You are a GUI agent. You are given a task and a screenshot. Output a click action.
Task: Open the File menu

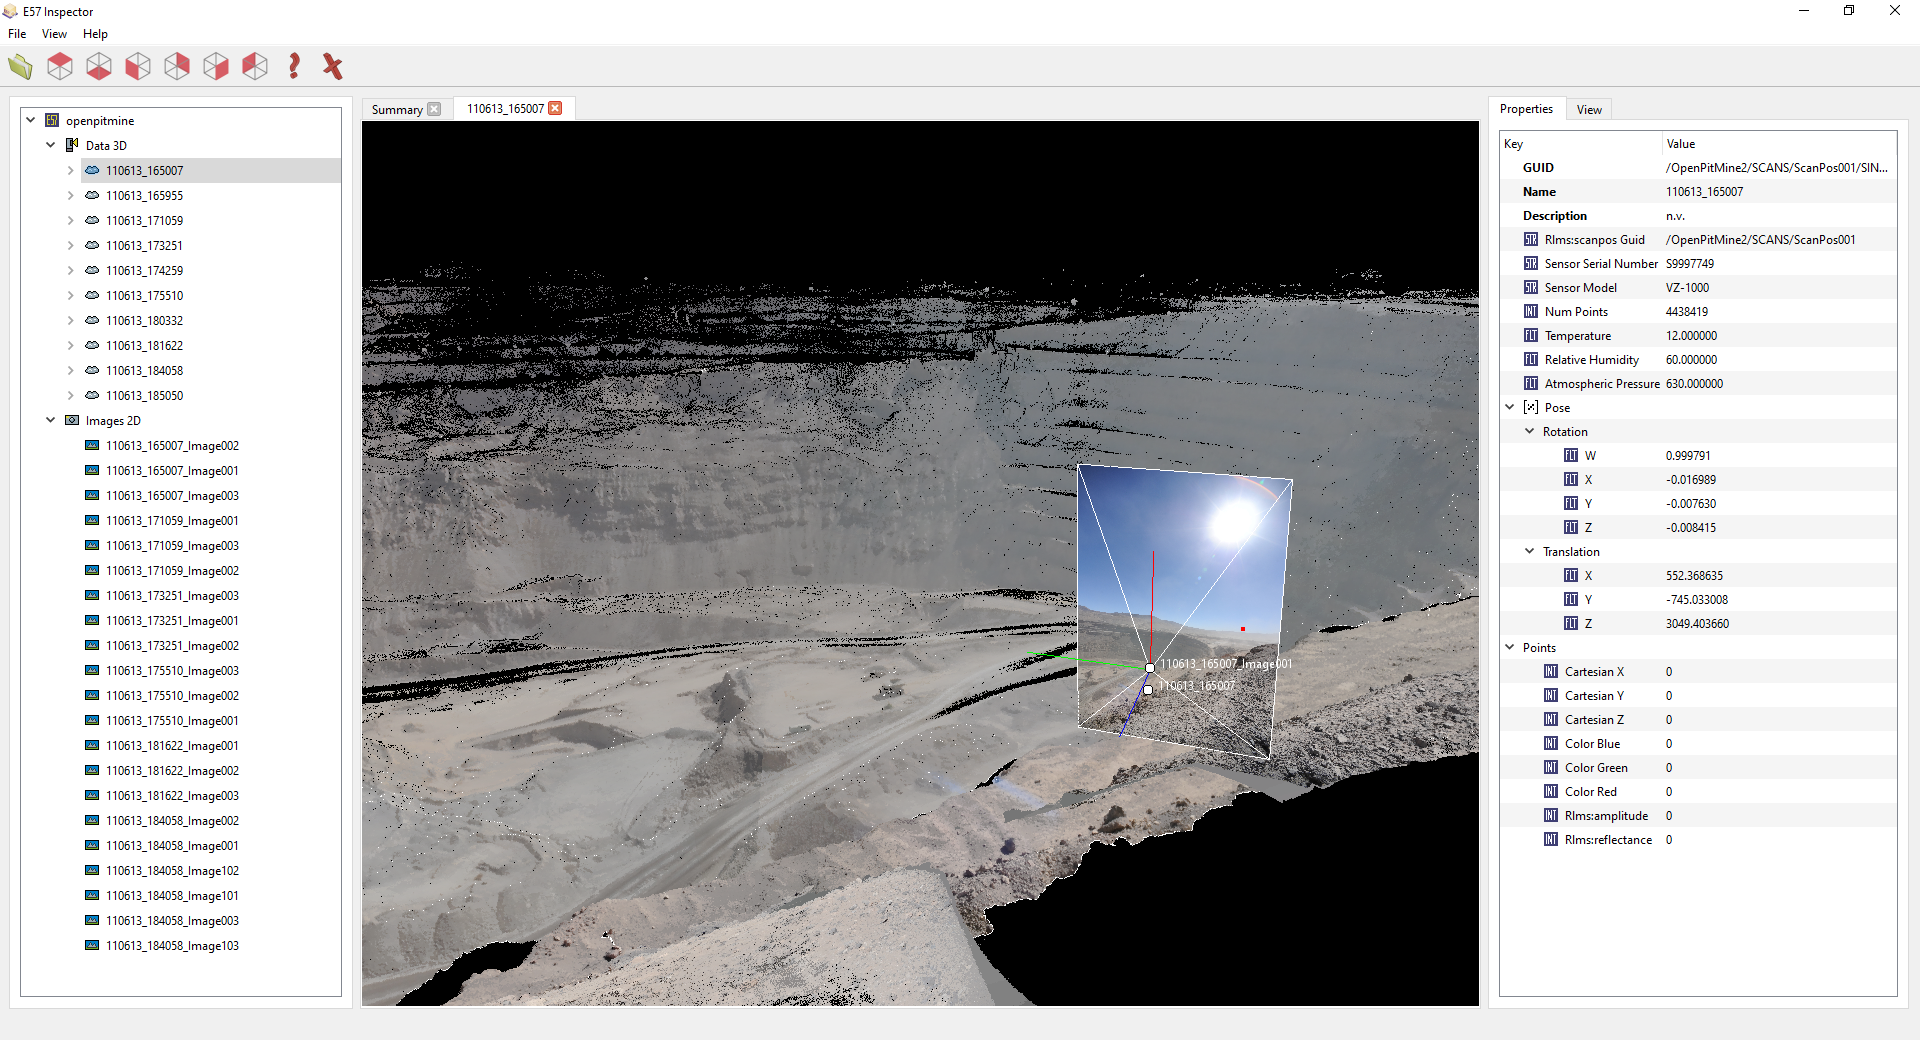pyautogui.click(x=17, y=34)
